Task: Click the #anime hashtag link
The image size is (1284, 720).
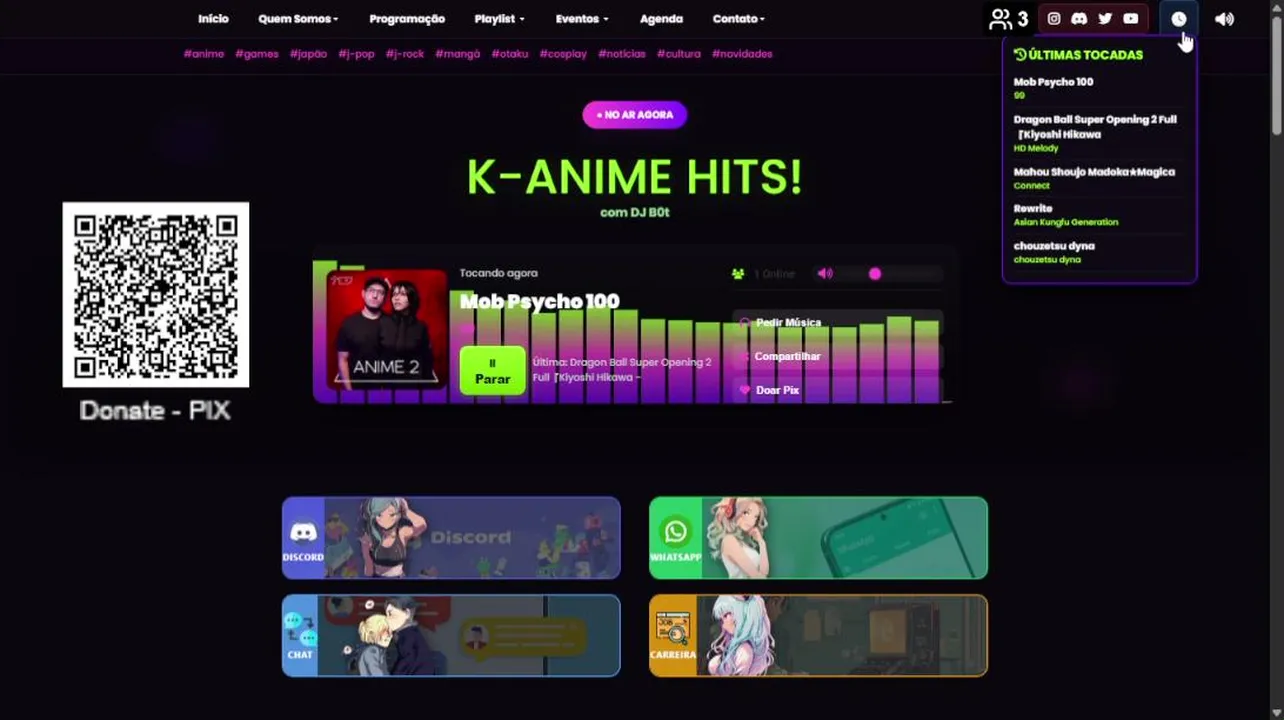Action: point(204,54)
